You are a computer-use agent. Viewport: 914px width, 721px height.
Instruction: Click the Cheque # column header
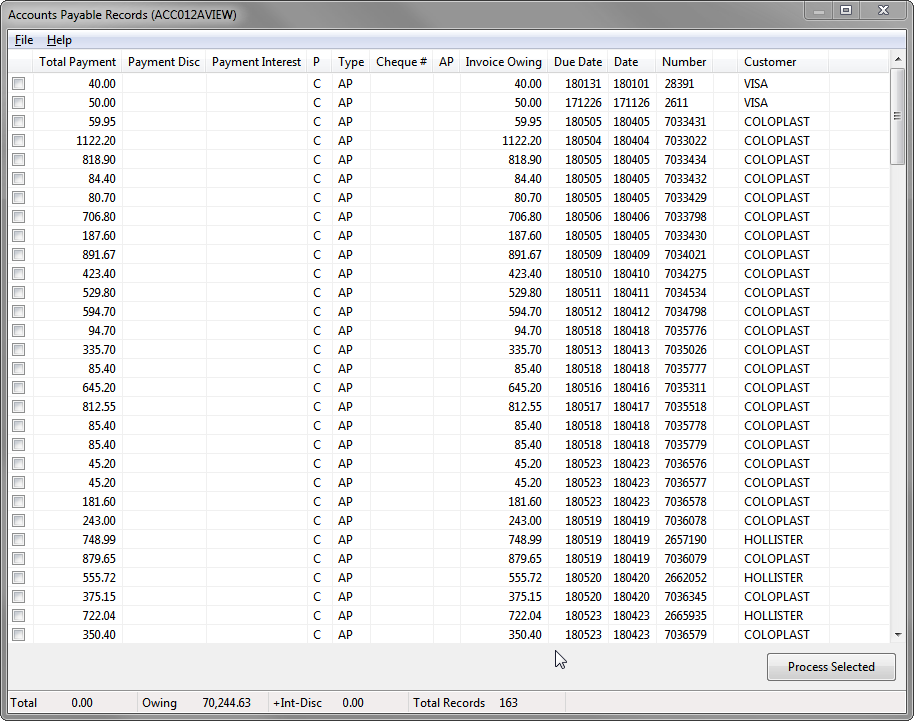[x=401, y=62]
